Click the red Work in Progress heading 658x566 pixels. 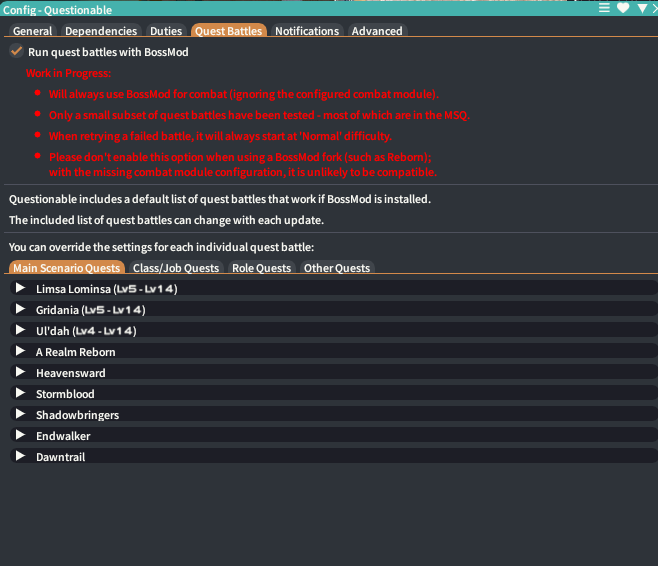68,73
